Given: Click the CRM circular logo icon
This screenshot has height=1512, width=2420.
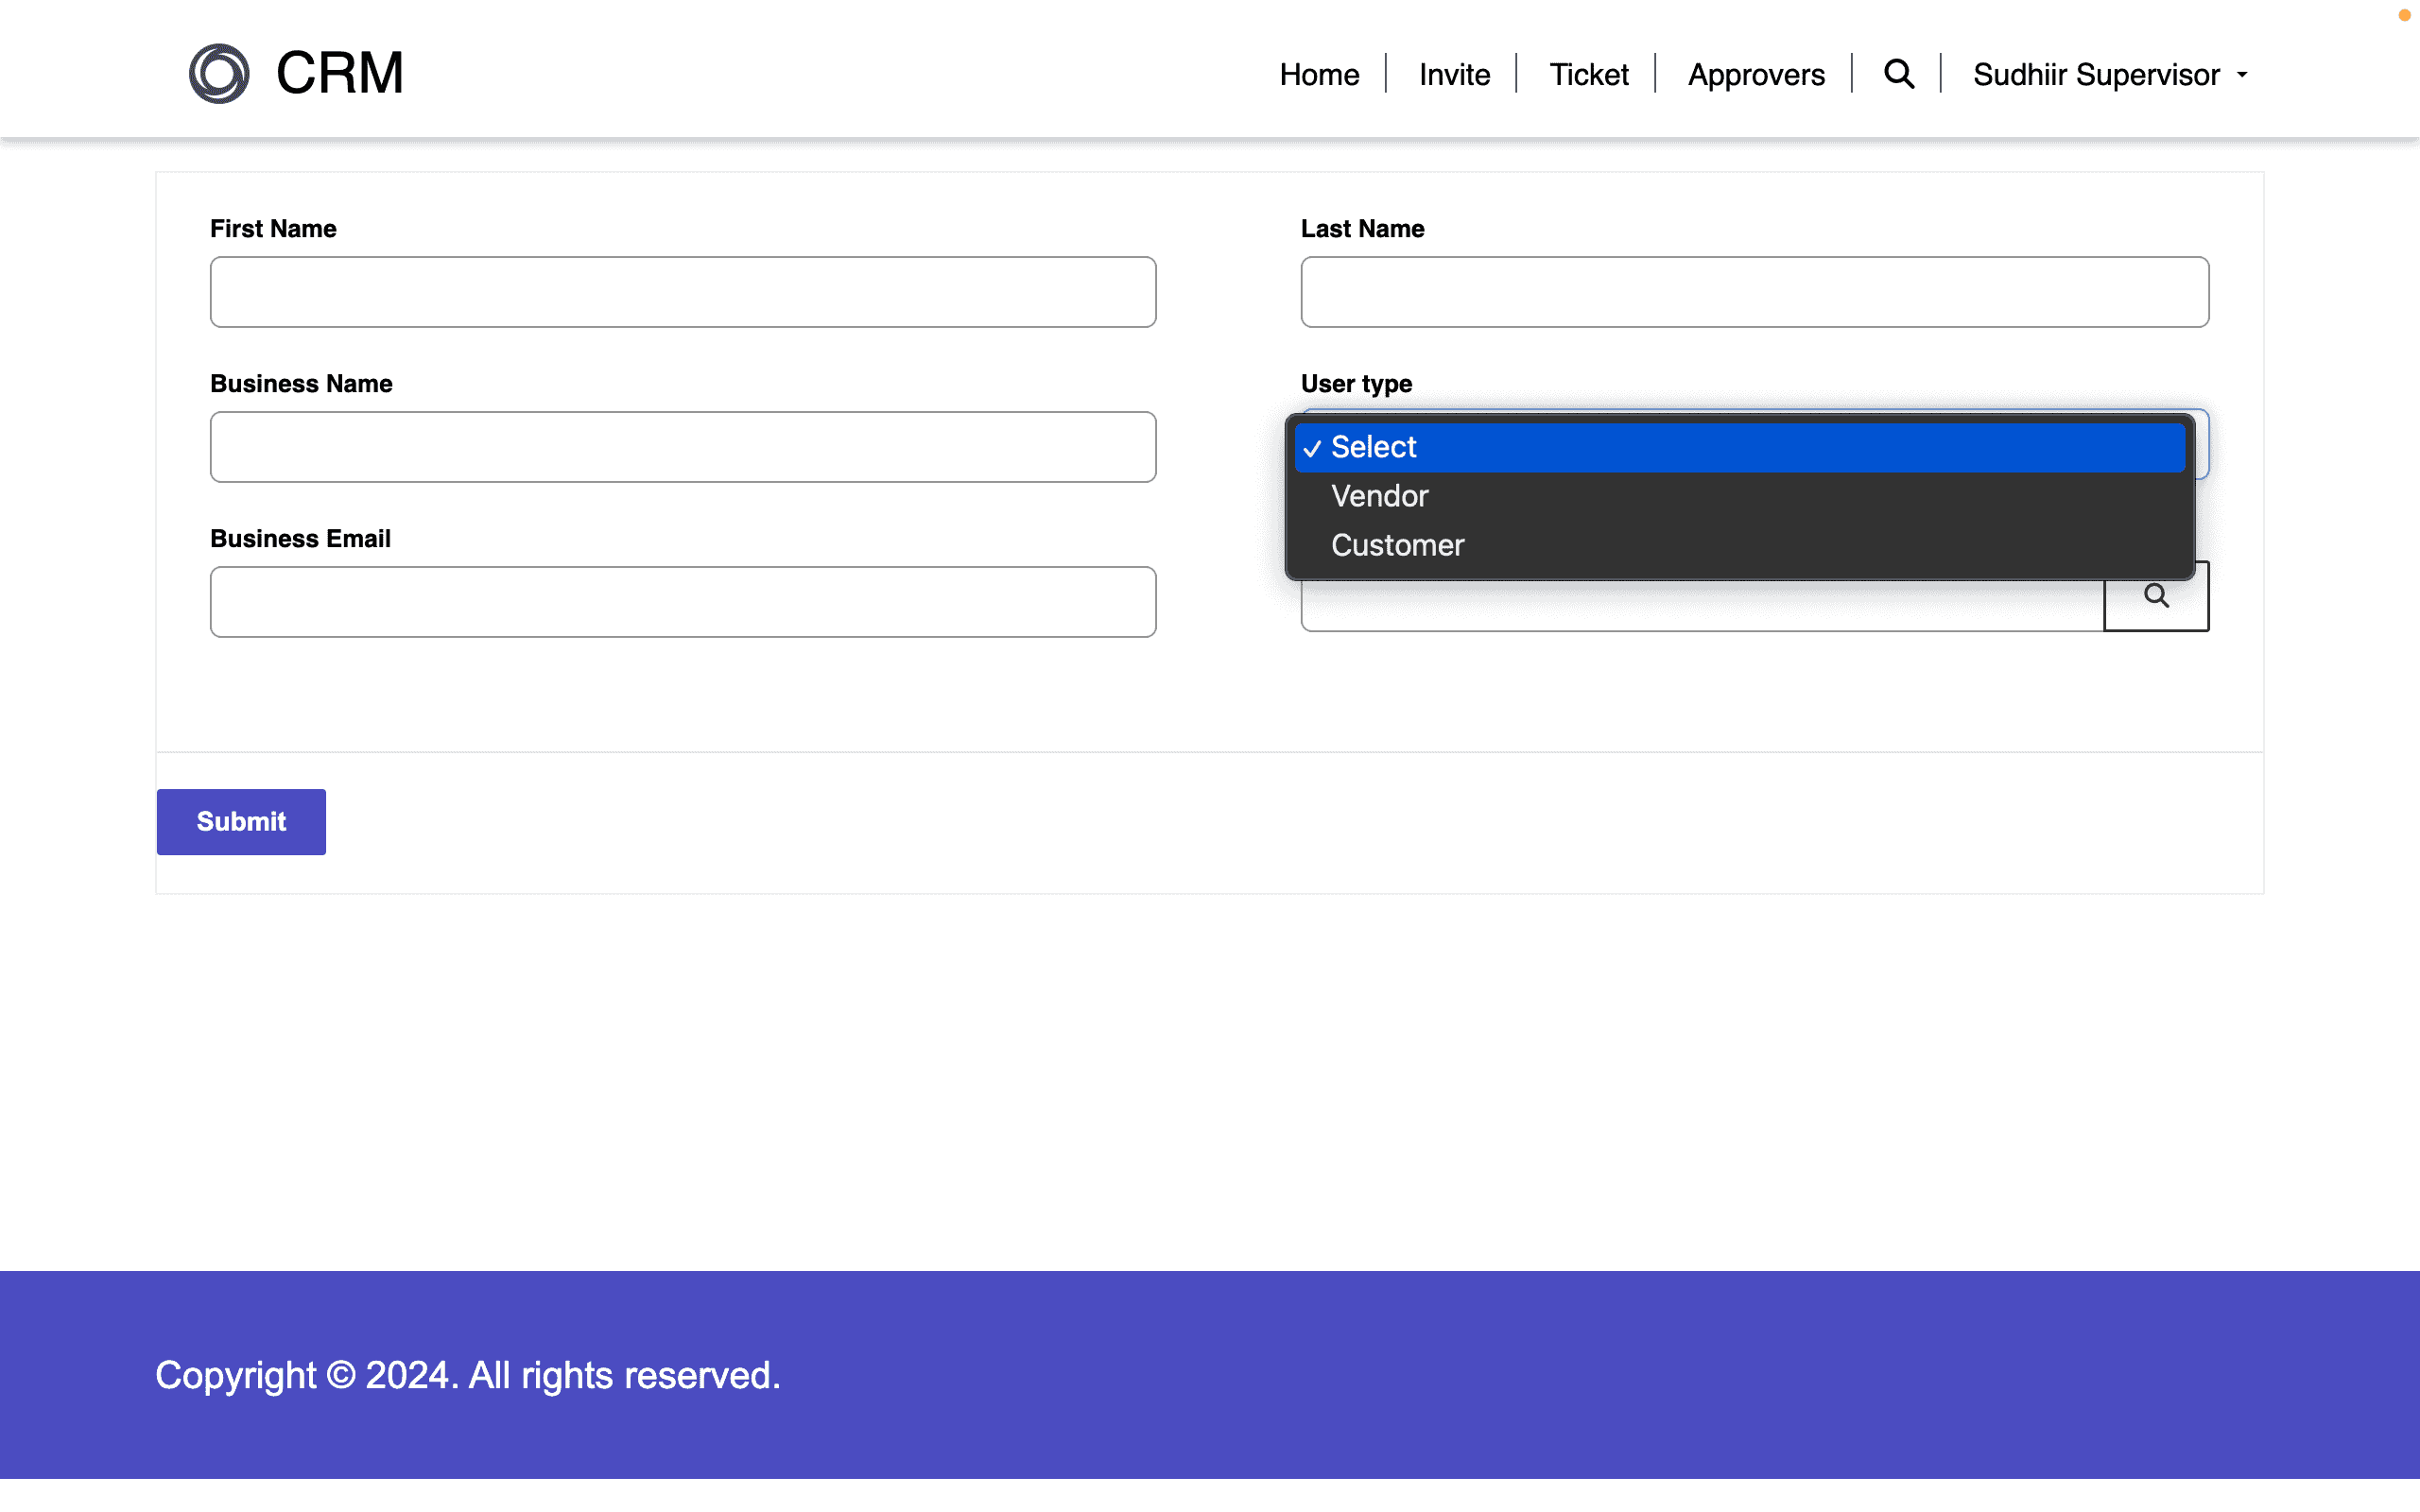Looking at the screenshot, I should click(x=219, y=74).
